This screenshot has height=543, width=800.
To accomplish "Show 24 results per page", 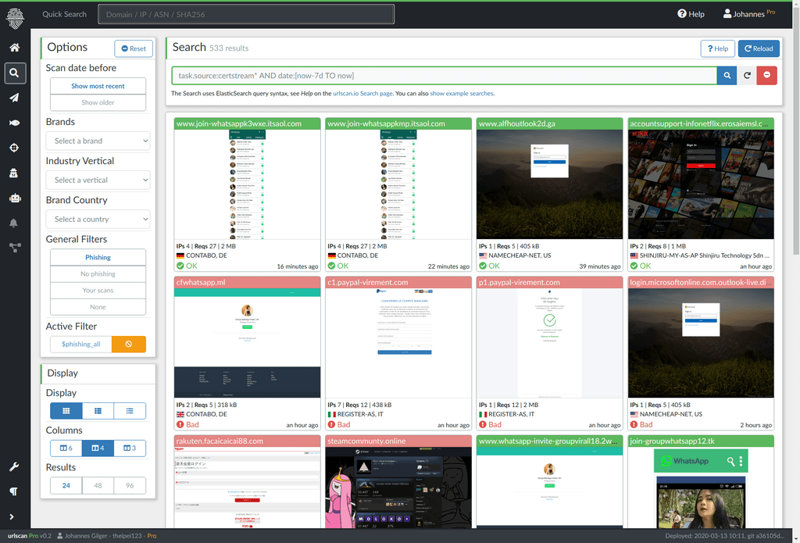I will coord(66,485).
